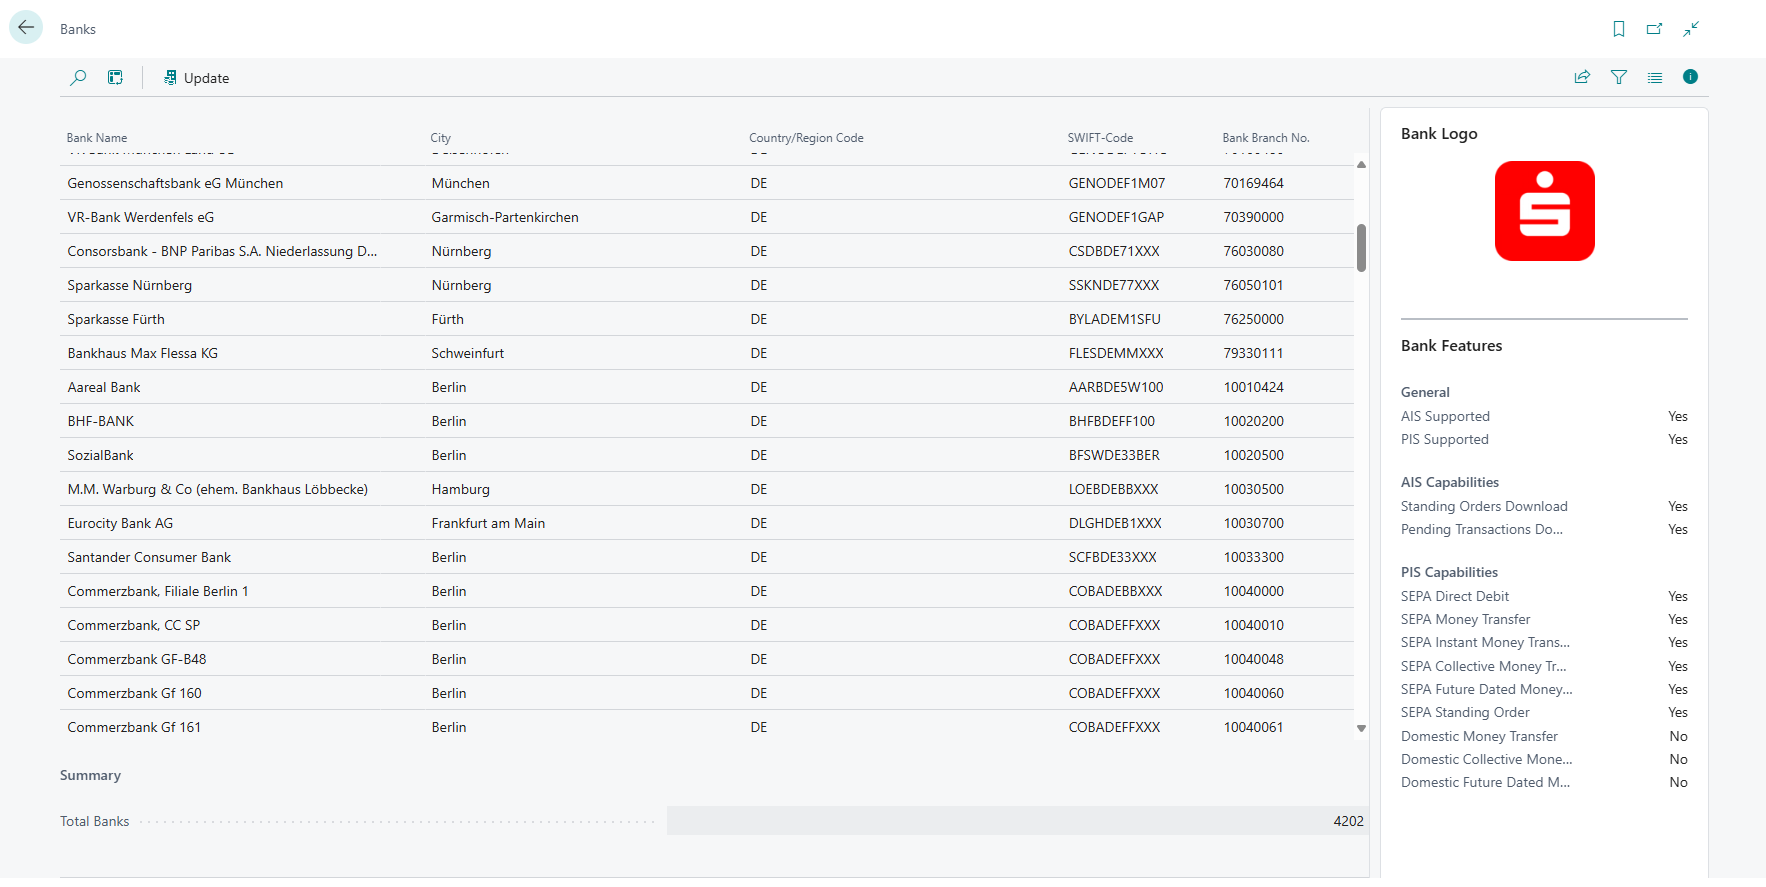Image resolution: width=1766 pixels, height=887 pixels.
Task: Select the Eurocity Bank AG row
Action: (x=120, y=523)
